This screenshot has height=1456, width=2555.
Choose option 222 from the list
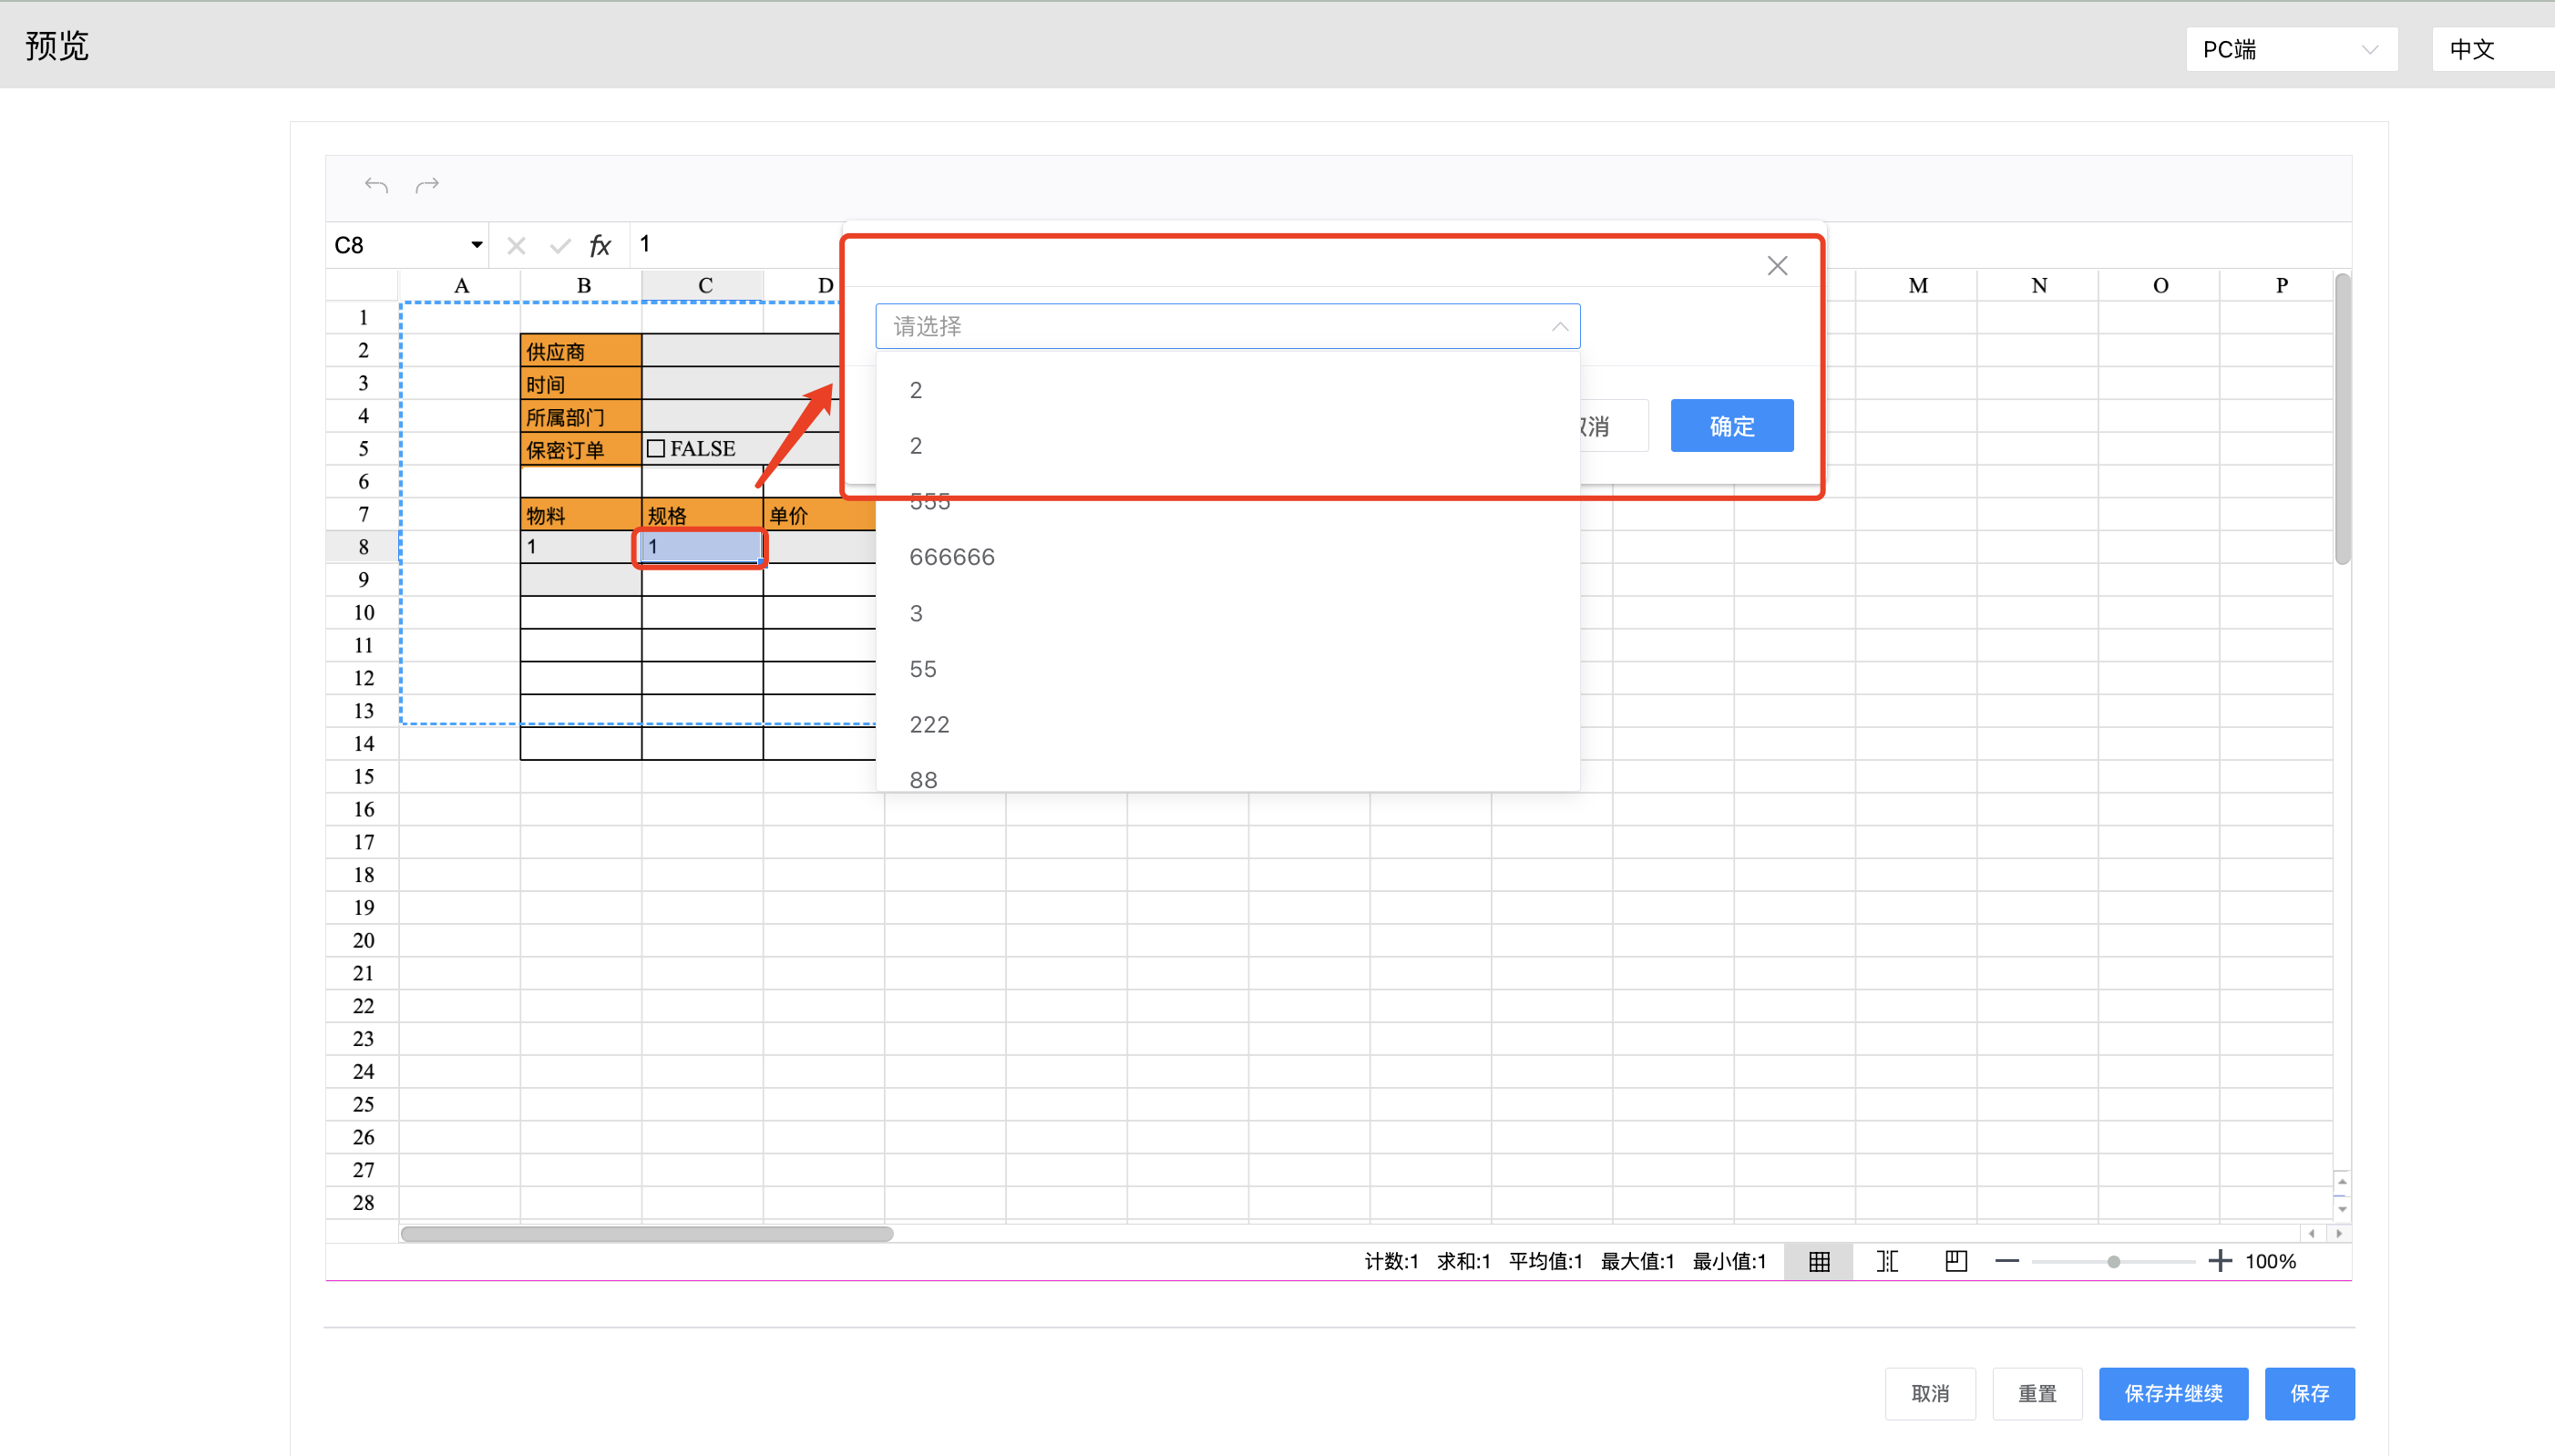point(929,724)
